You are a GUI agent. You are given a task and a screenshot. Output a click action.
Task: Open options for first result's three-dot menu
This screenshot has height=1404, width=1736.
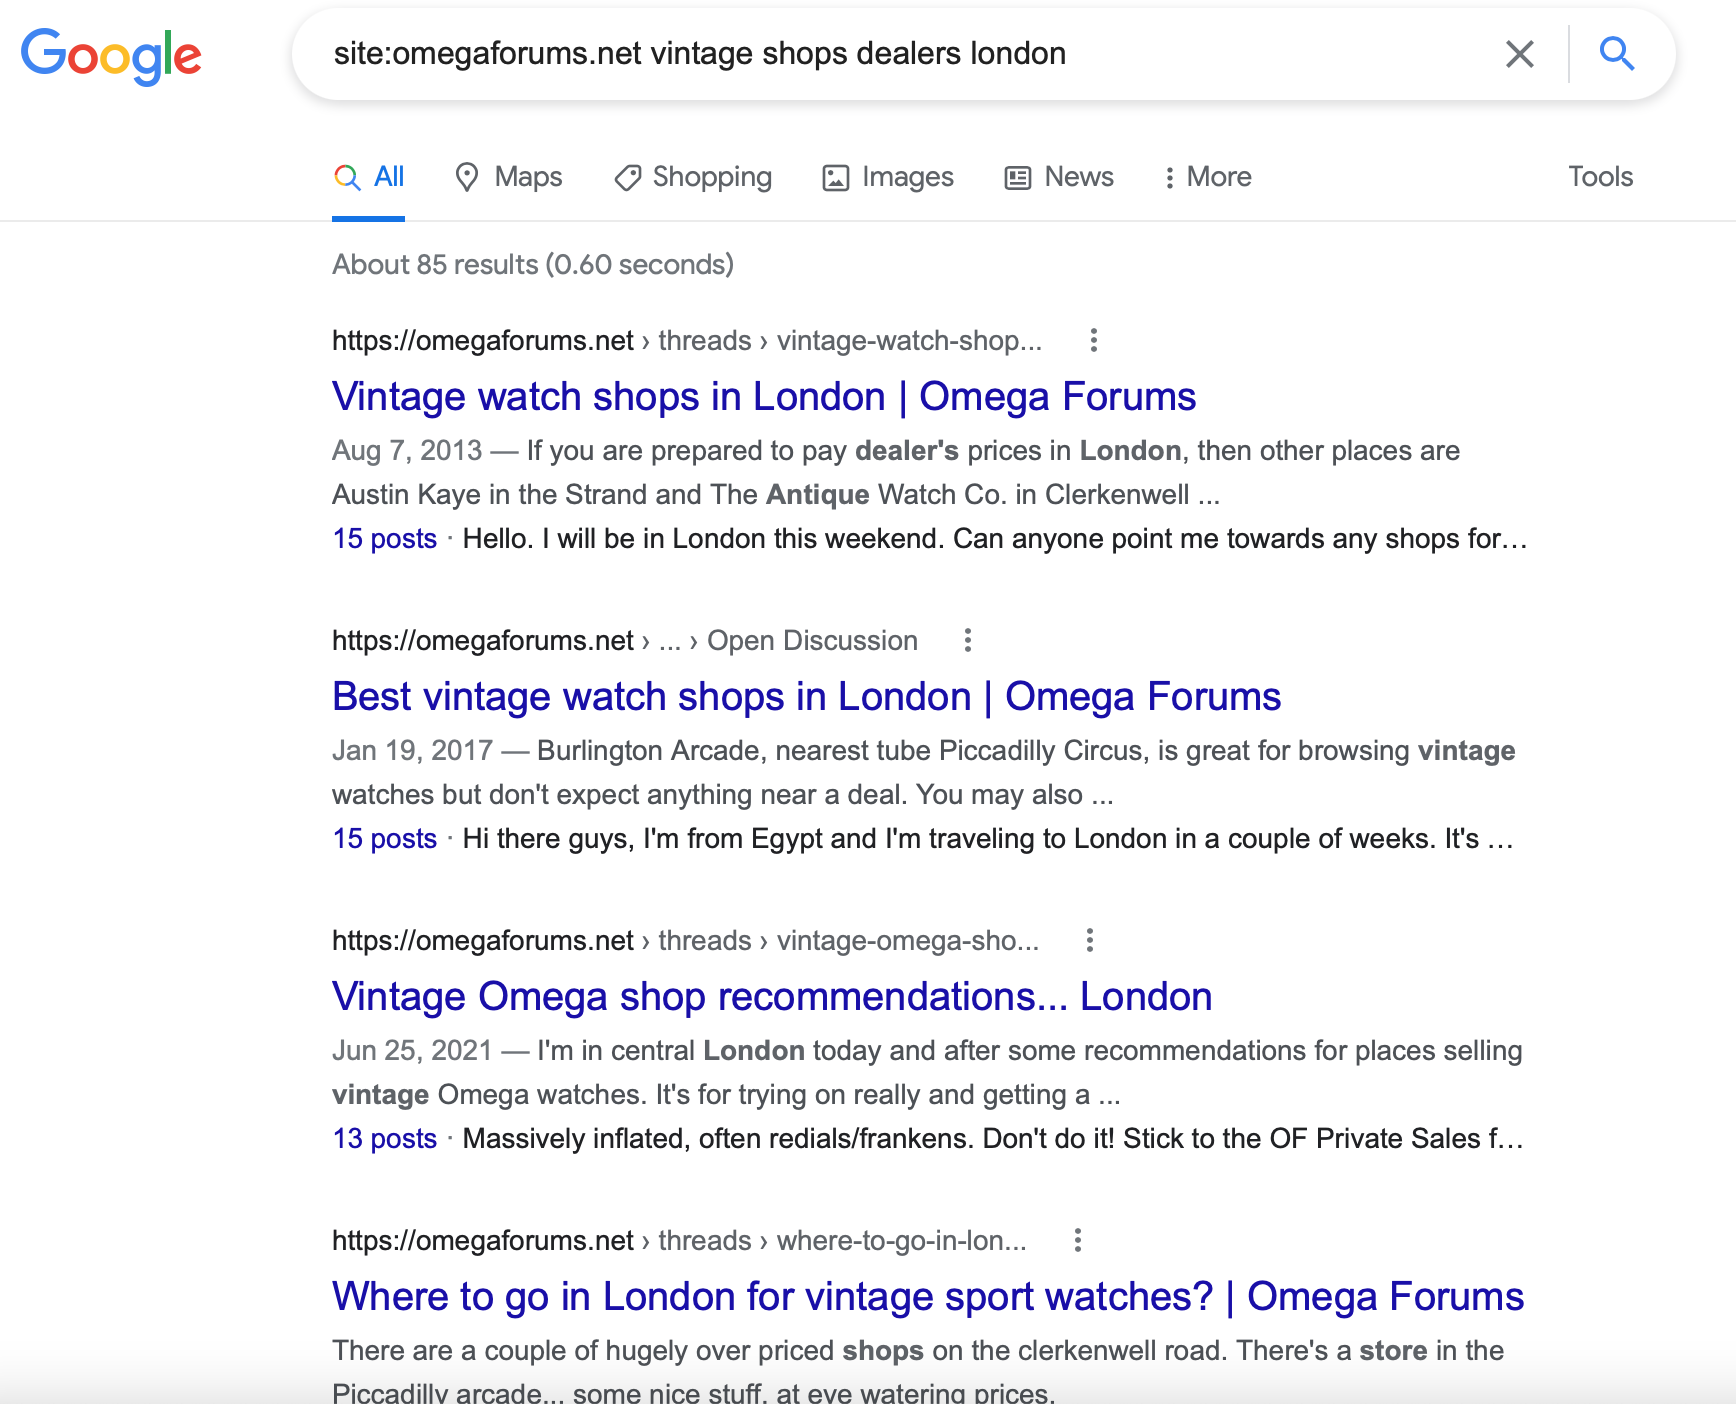[1093, 341]
